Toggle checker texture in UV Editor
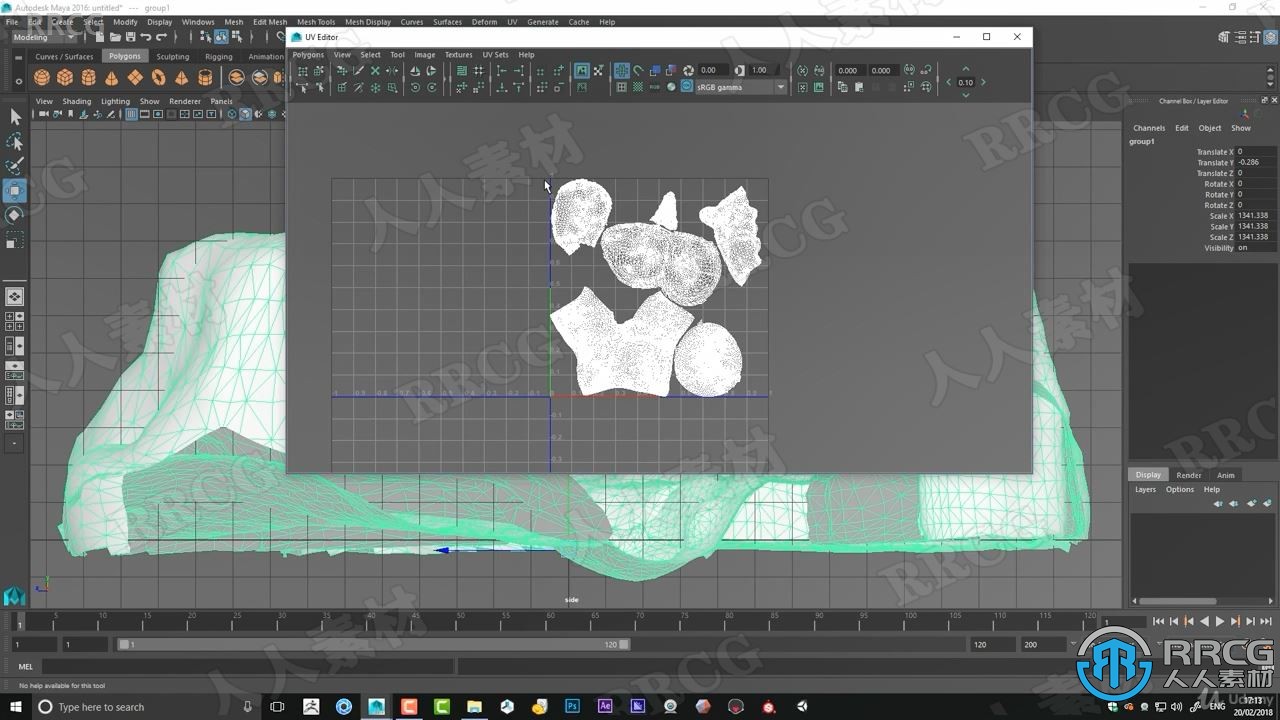Screen dimensions: 1280x720 coord(638,87)
